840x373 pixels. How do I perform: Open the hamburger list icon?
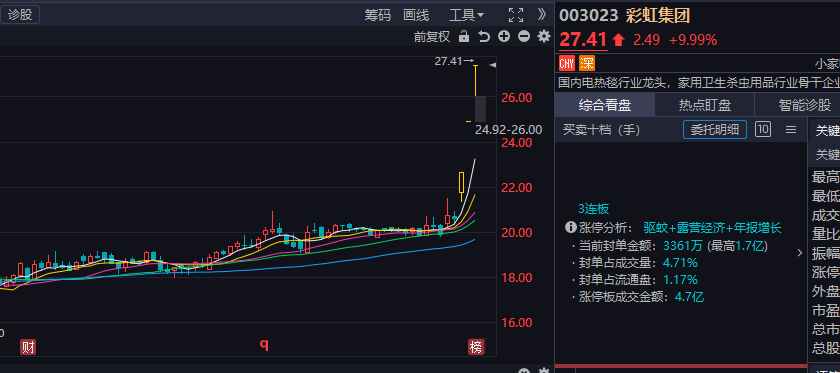point(790,130)
